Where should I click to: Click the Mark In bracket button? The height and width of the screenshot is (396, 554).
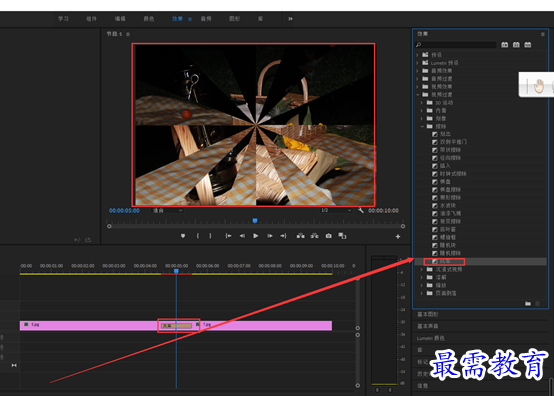pos(198,236)
